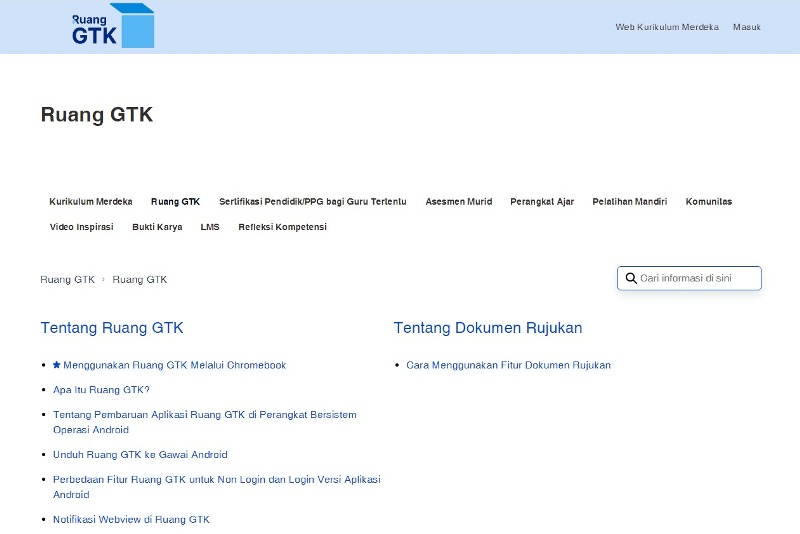Click the Ruang GTK logo
This screenshot has width=800, height=534.
113,26
